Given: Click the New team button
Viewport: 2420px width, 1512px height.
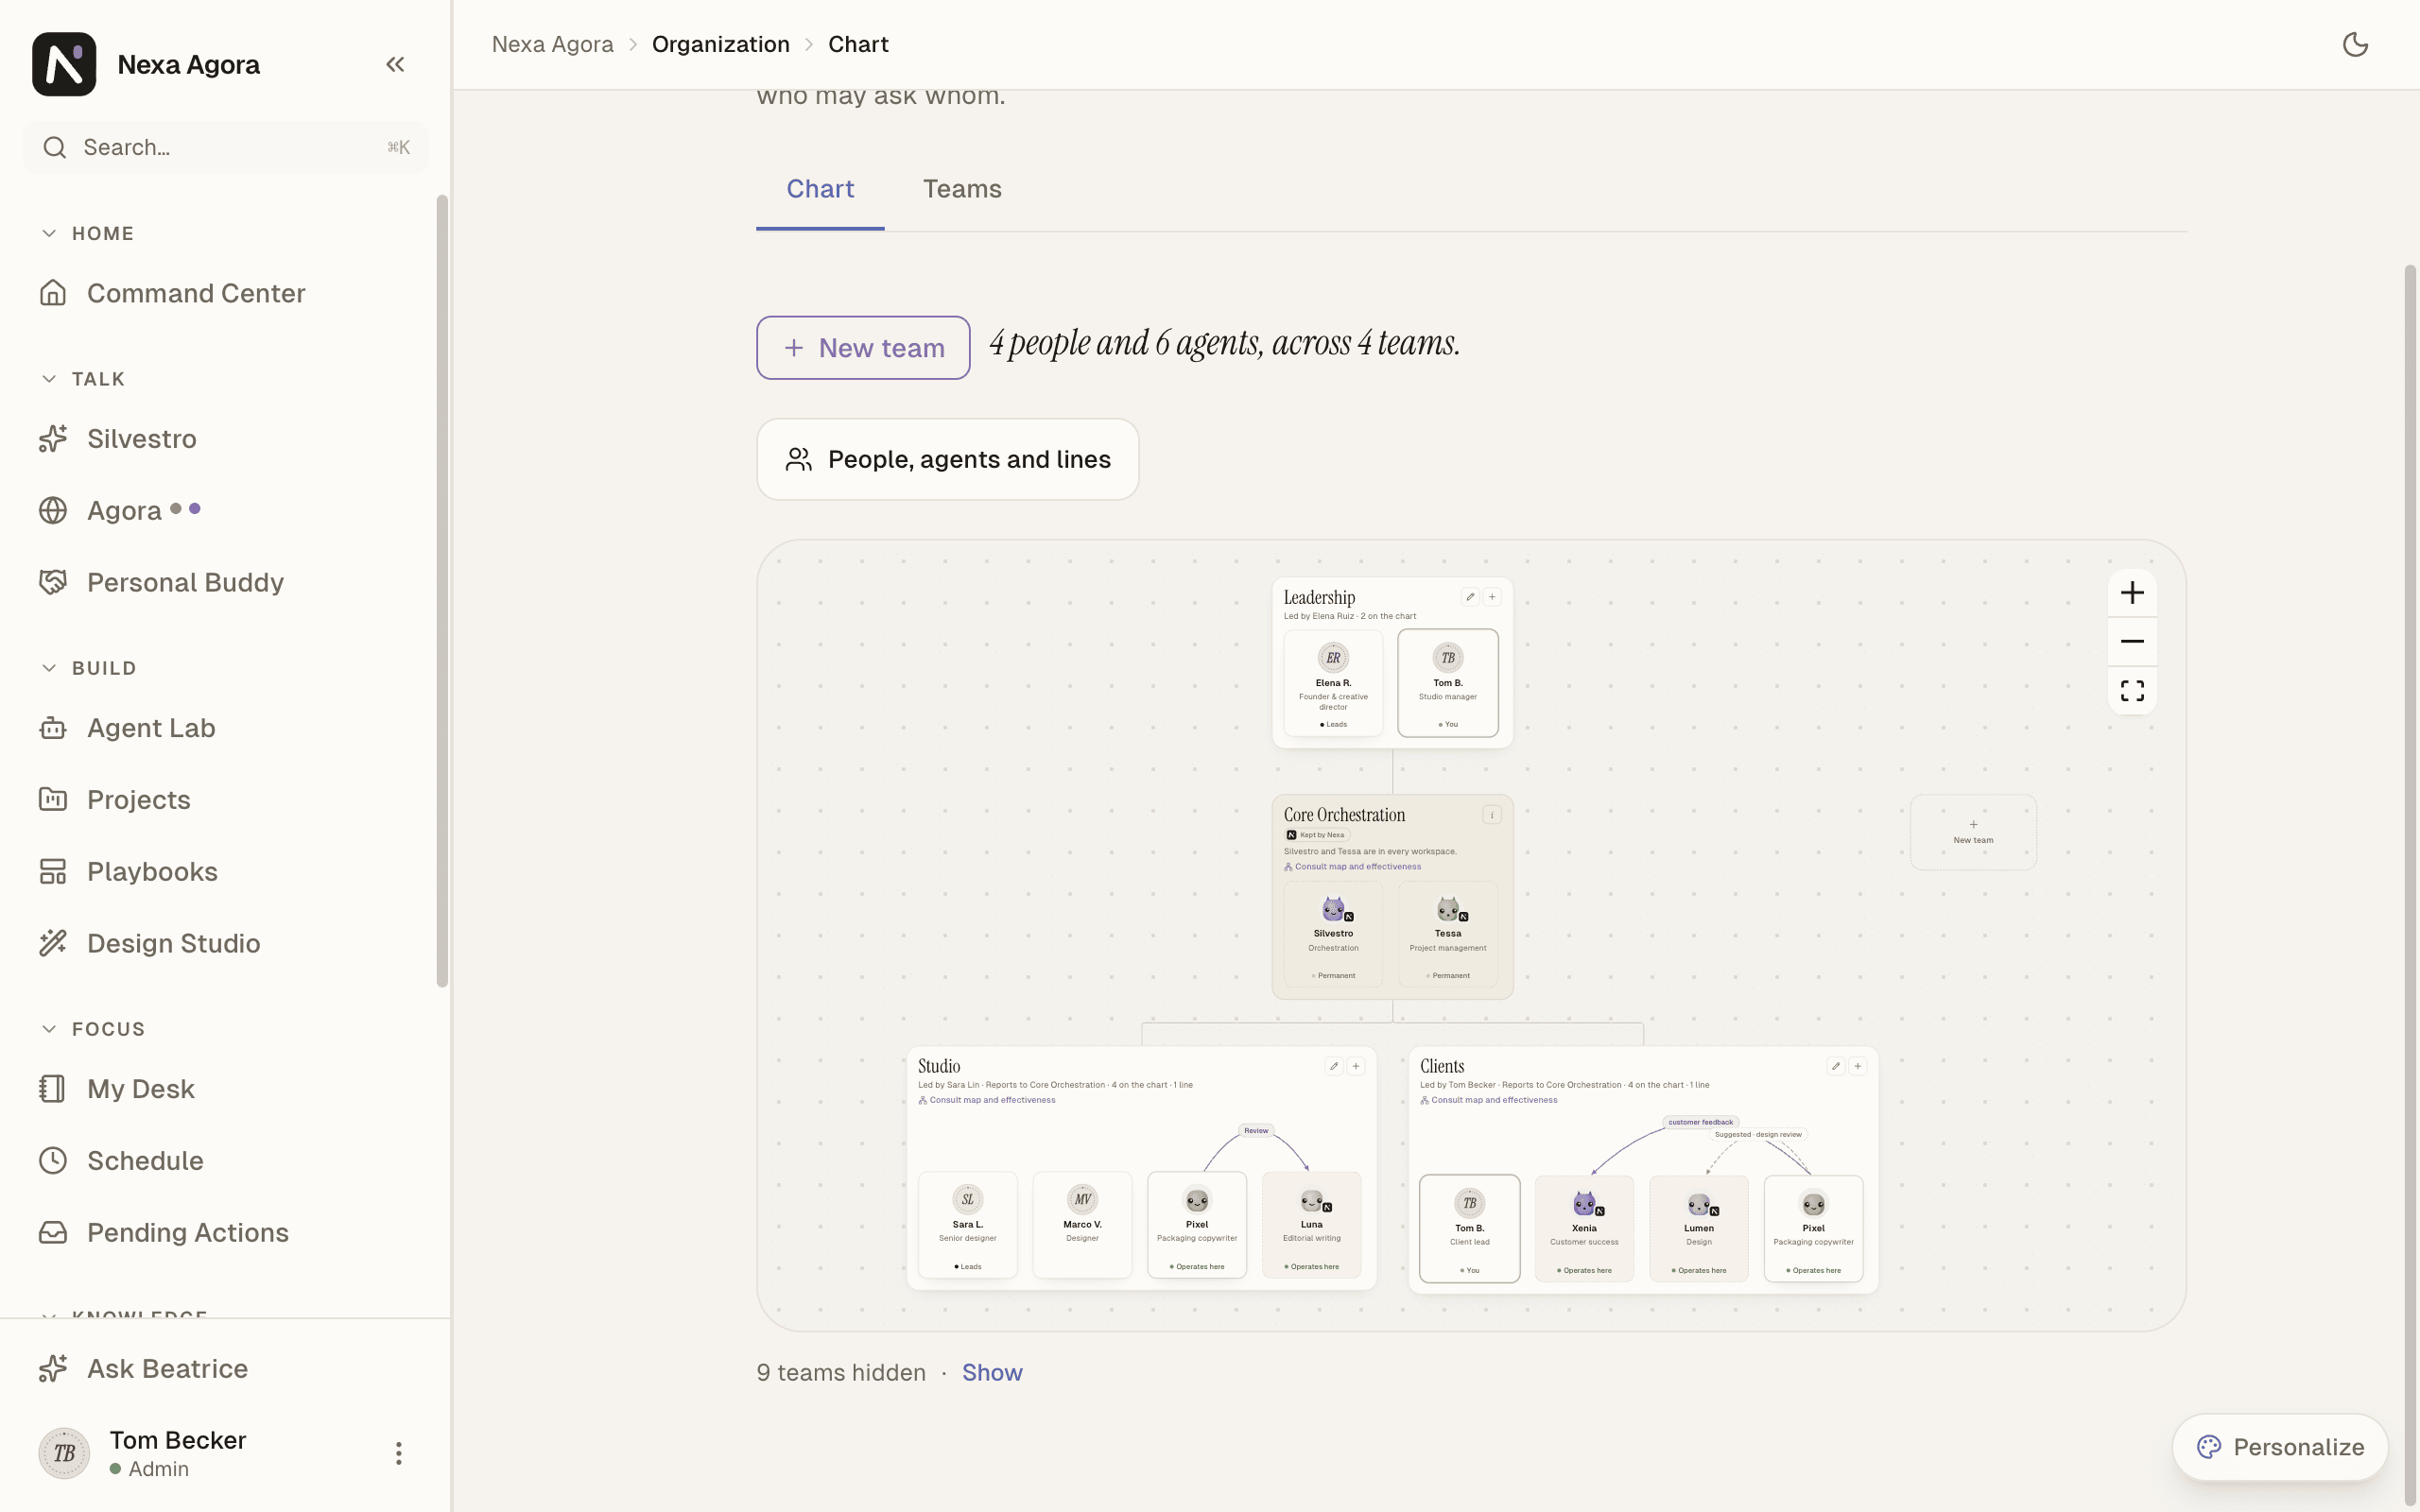Looking at the screenshot, I should [863, 348].
